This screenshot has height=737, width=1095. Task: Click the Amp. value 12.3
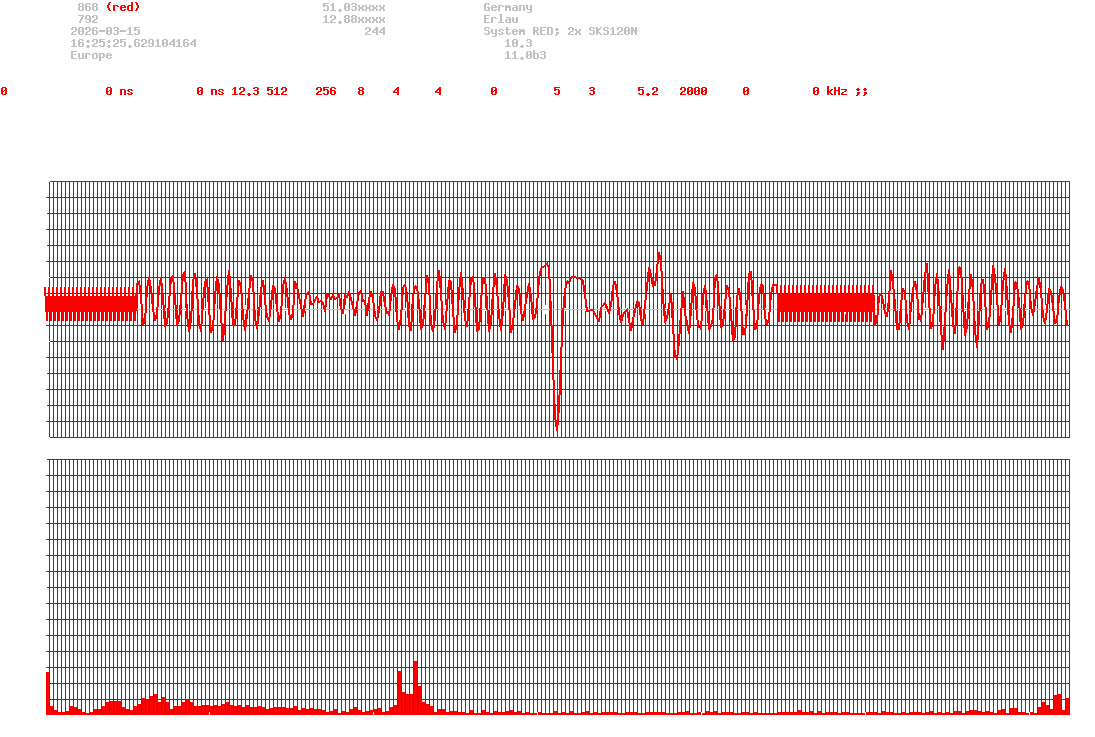pyautogui.click(x=245, y=91)
